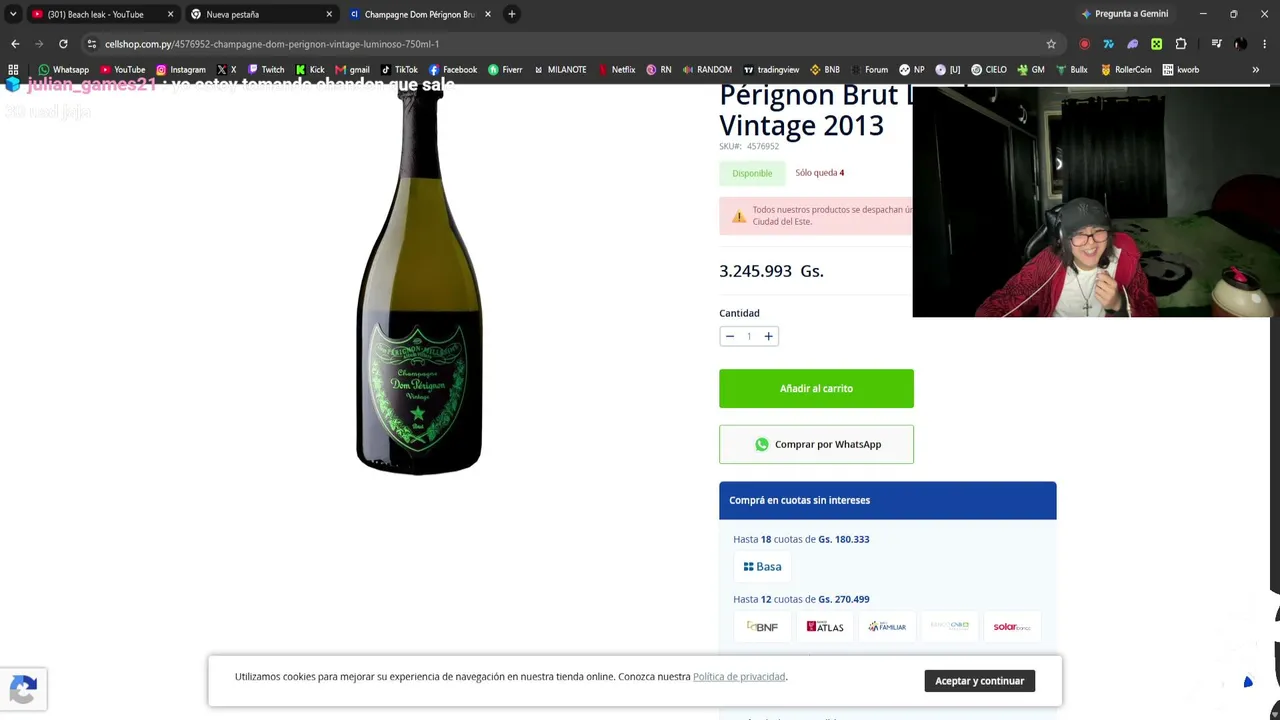
Task: Reload the page with the refresh icon
Action: click(x=63, y=44)
